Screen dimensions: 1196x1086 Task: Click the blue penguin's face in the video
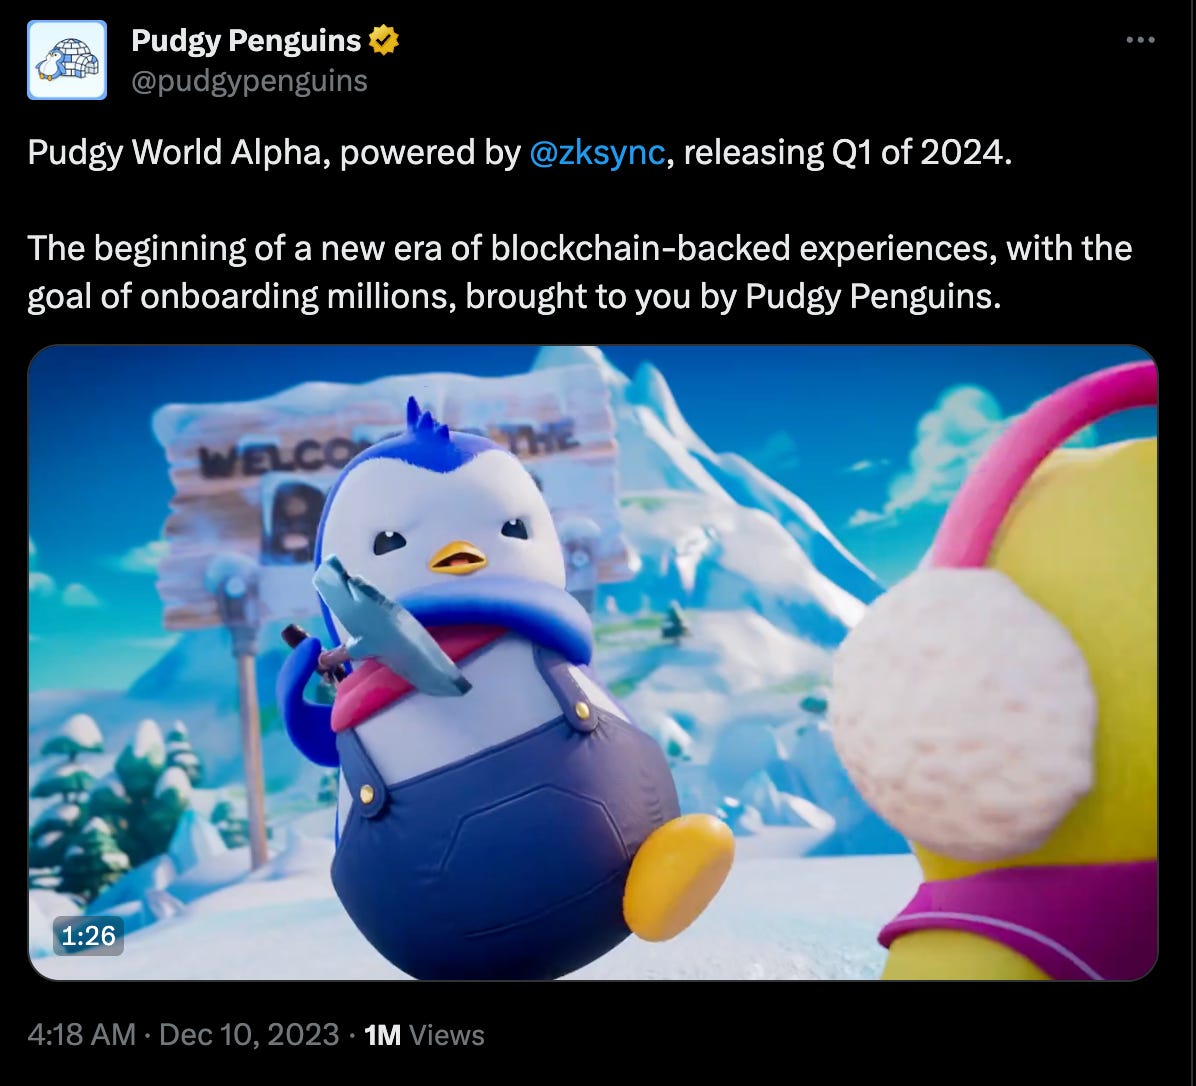coord(446,530)
